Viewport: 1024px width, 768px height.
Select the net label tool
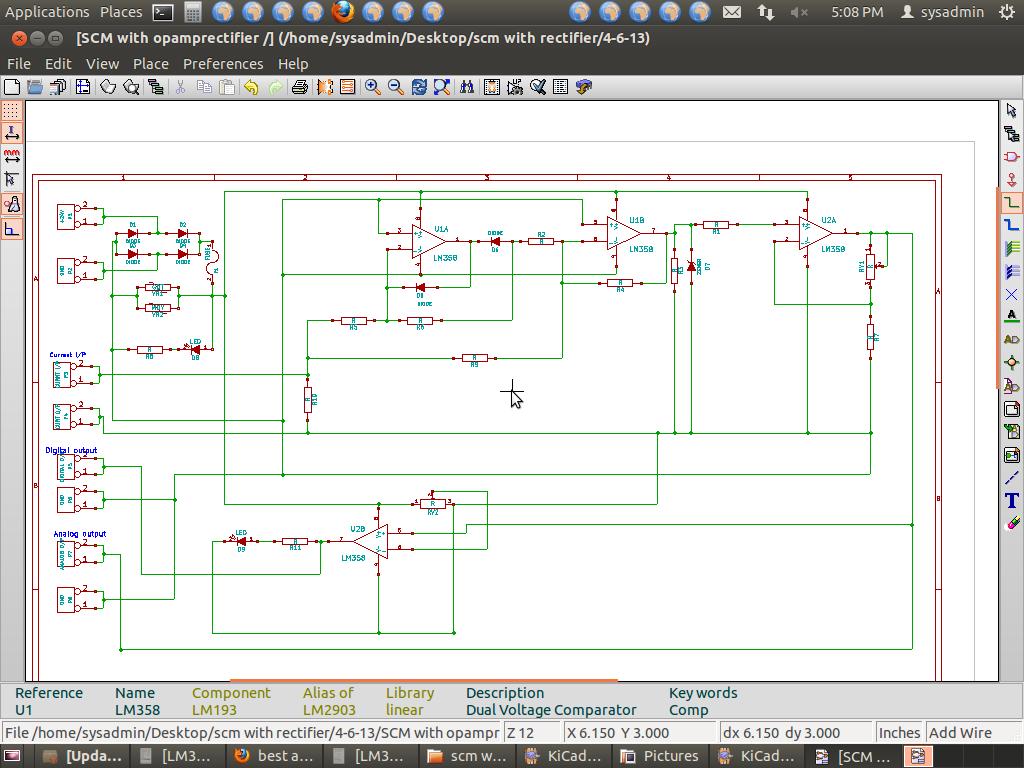click(1012, 317)
